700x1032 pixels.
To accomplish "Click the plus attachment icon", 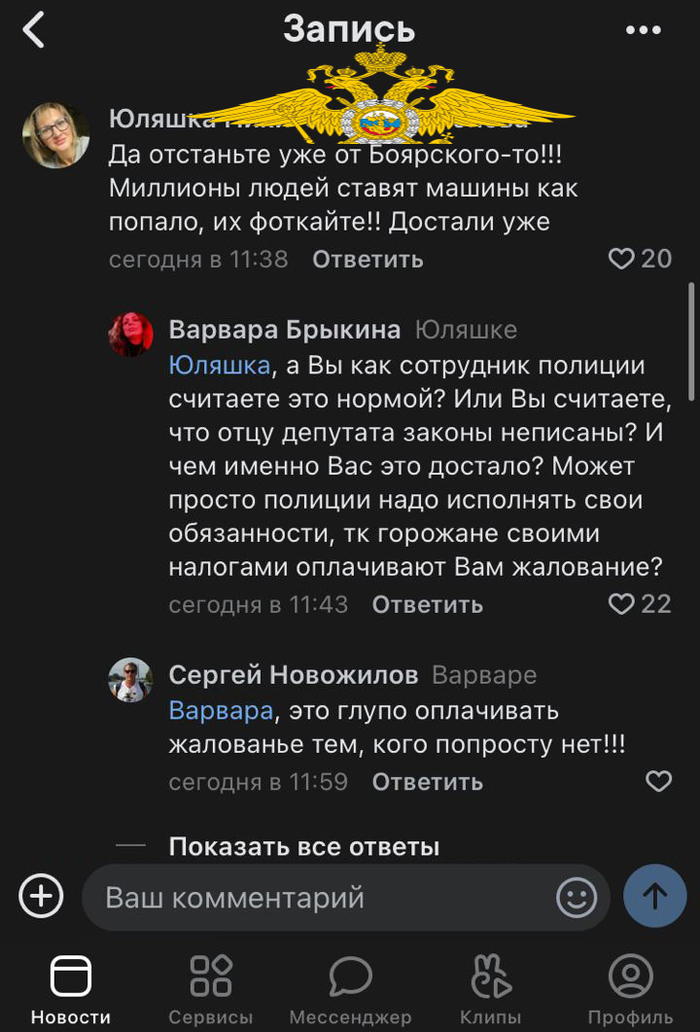I will [x=41, y=896].
